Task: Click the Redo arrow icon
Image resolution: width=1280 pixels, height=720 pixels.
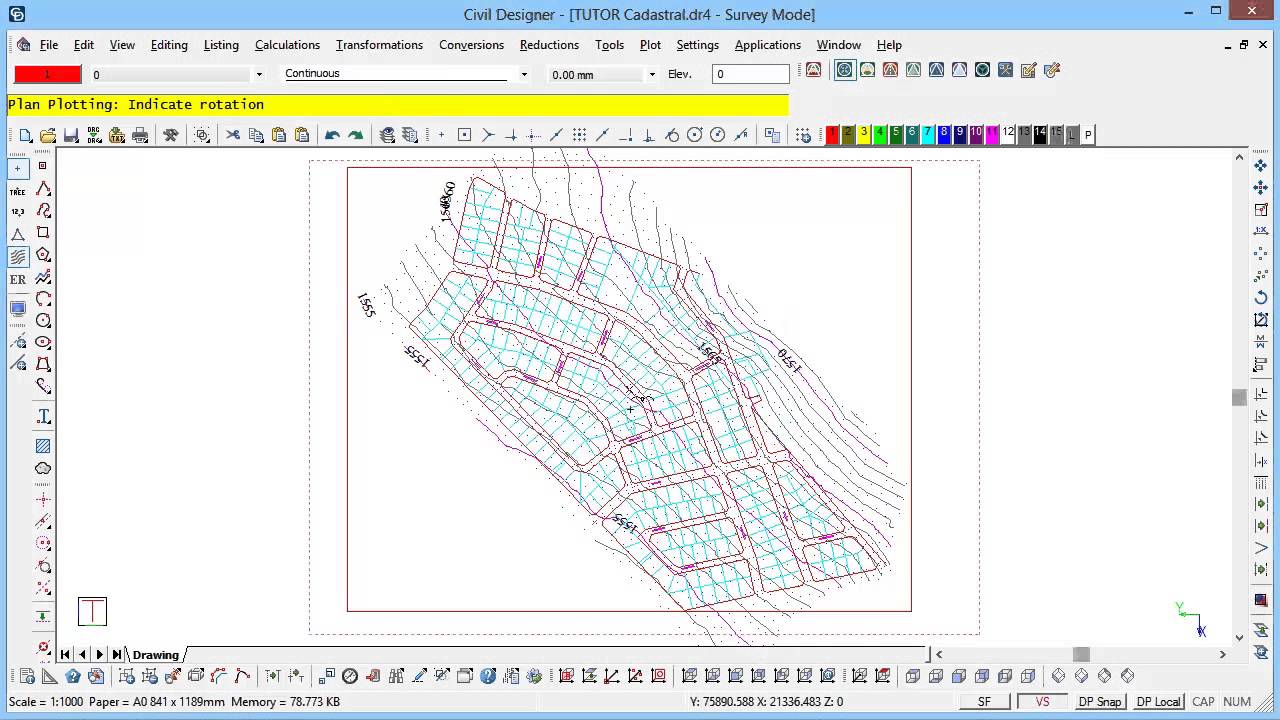Action: 355,135
